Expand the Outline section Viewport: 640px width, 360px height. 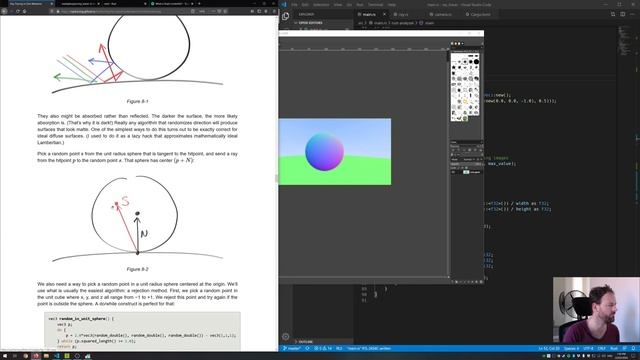(x=322, y=341)
